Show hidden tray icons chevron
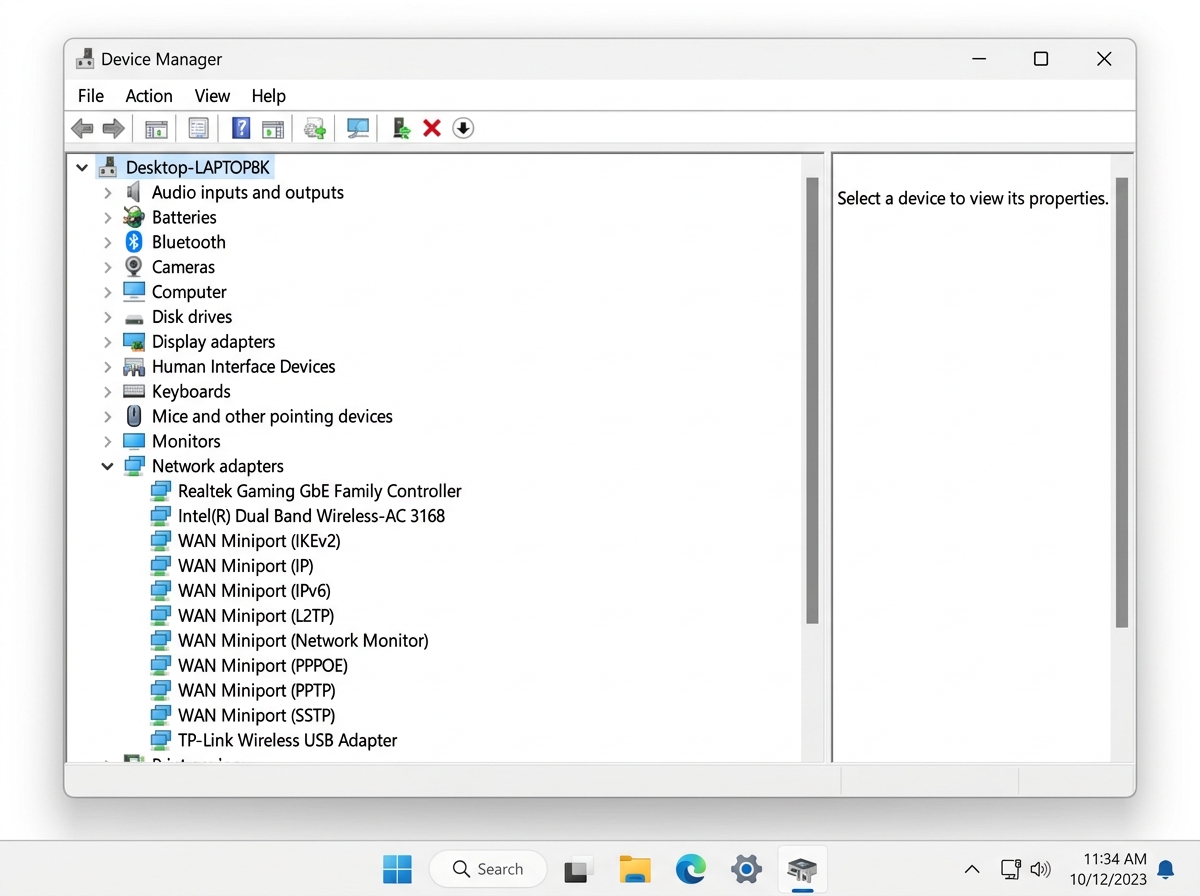Viewport: 1200px width, 896px height. [x=971, y=869]
